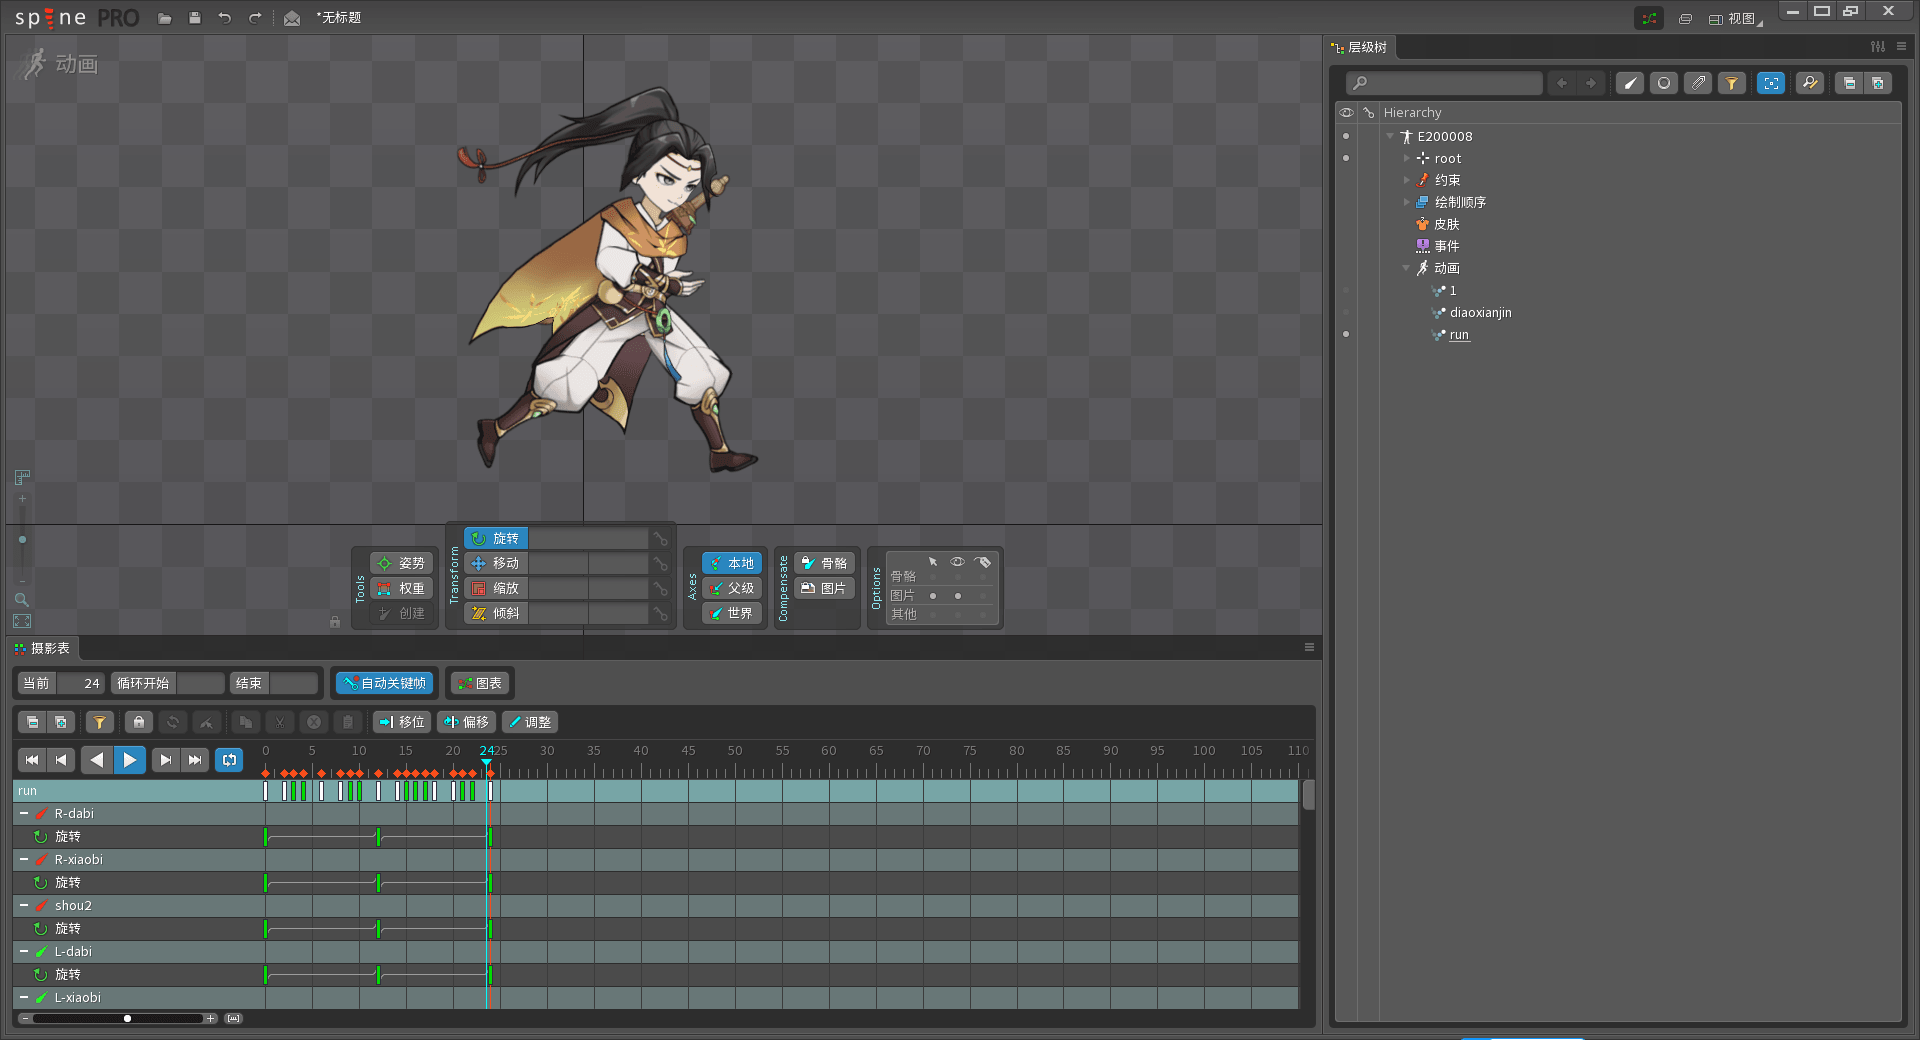Image resolution: width=1920 pixels, height=1040 pixels.
Task: Collapse L-dabi row in dopesheet
Action: (24, 951)
